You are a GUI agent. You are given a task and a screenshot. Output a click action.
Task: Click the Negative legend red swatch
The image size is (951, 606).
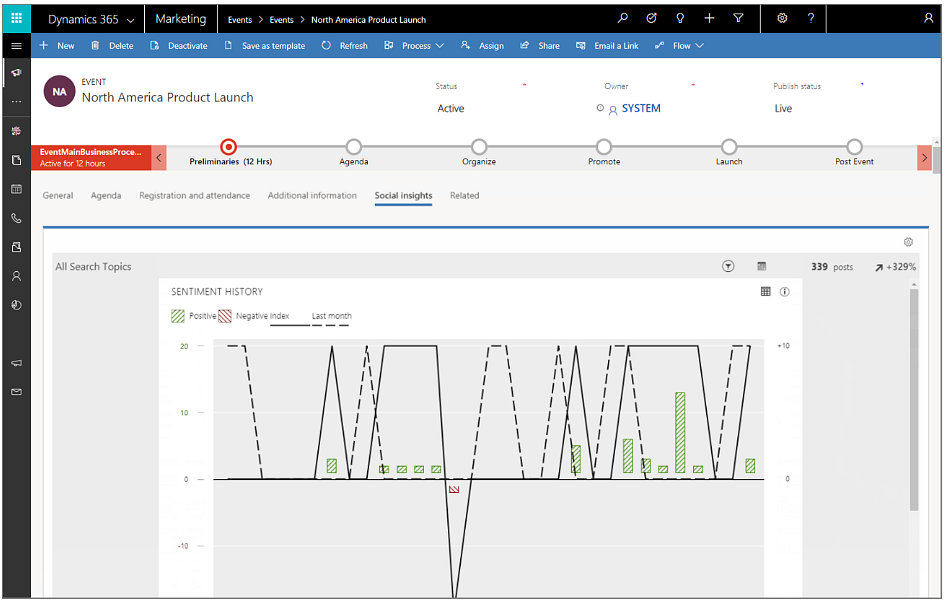[x=225, y=316]
